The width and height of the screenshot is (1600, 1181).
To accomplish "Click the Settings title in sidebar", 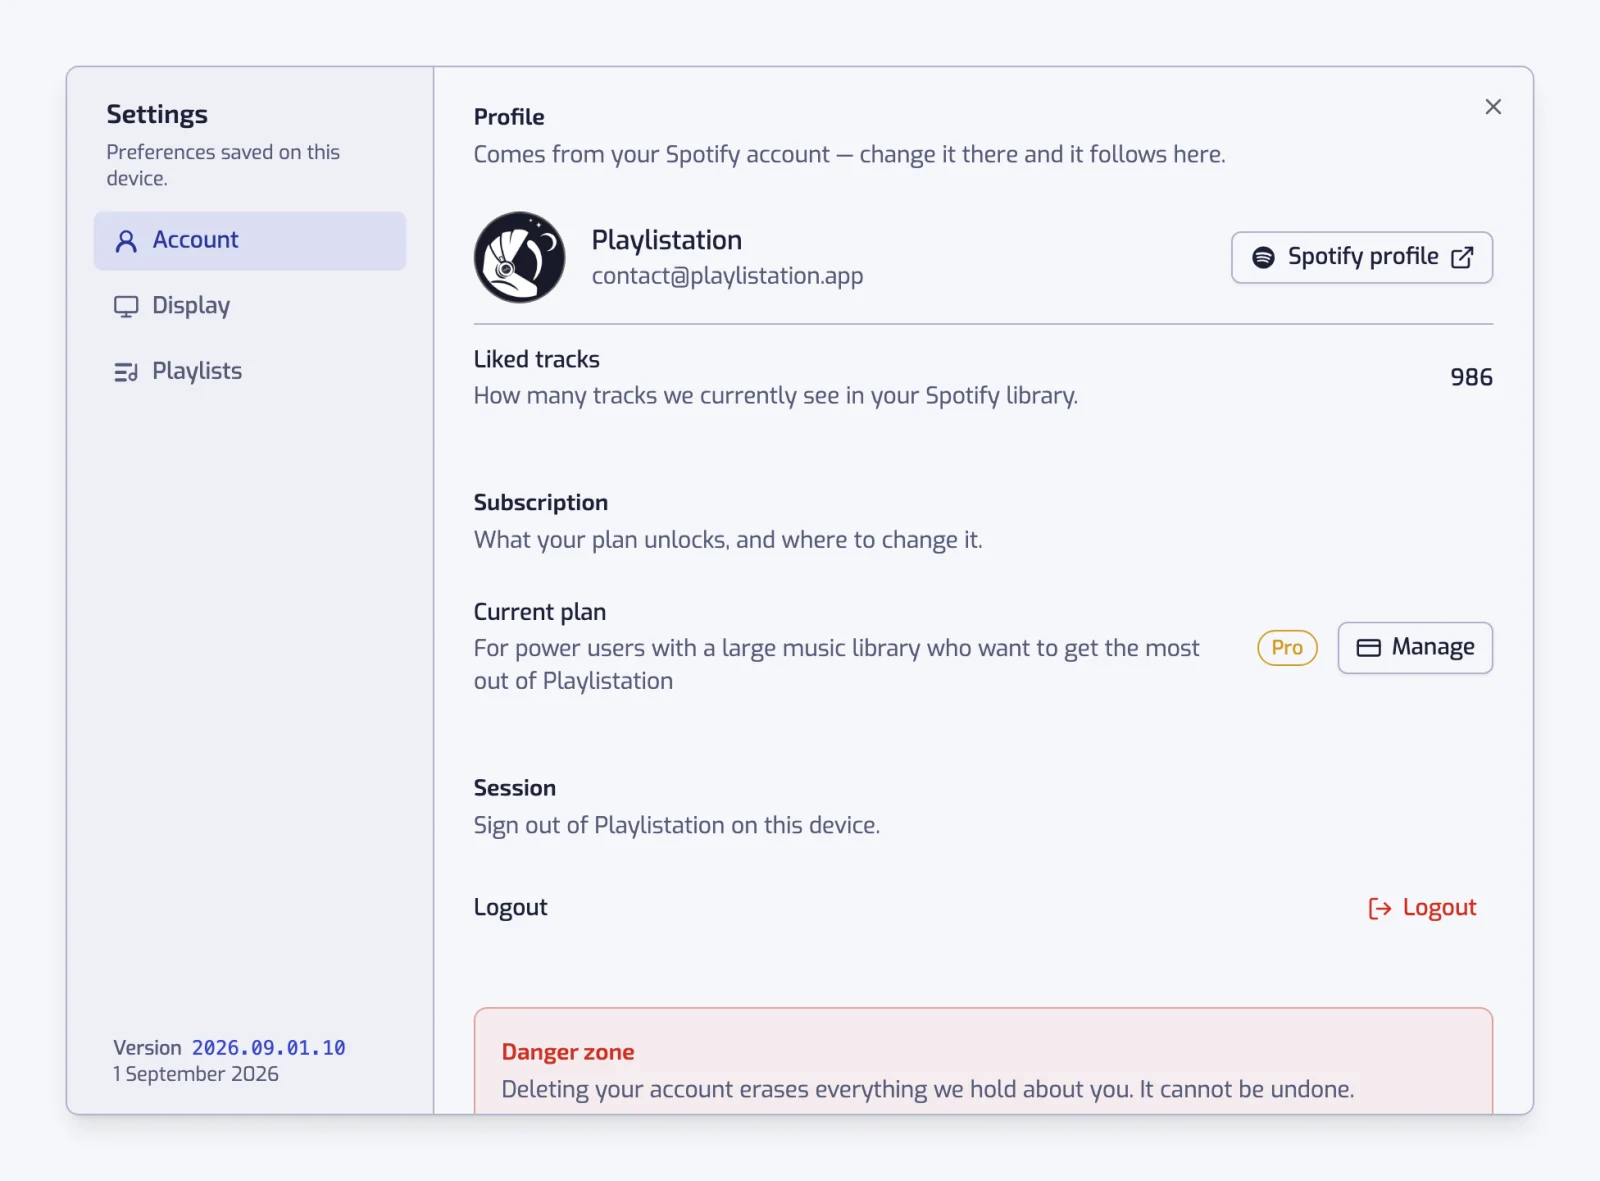I will (x=157, y=115).
